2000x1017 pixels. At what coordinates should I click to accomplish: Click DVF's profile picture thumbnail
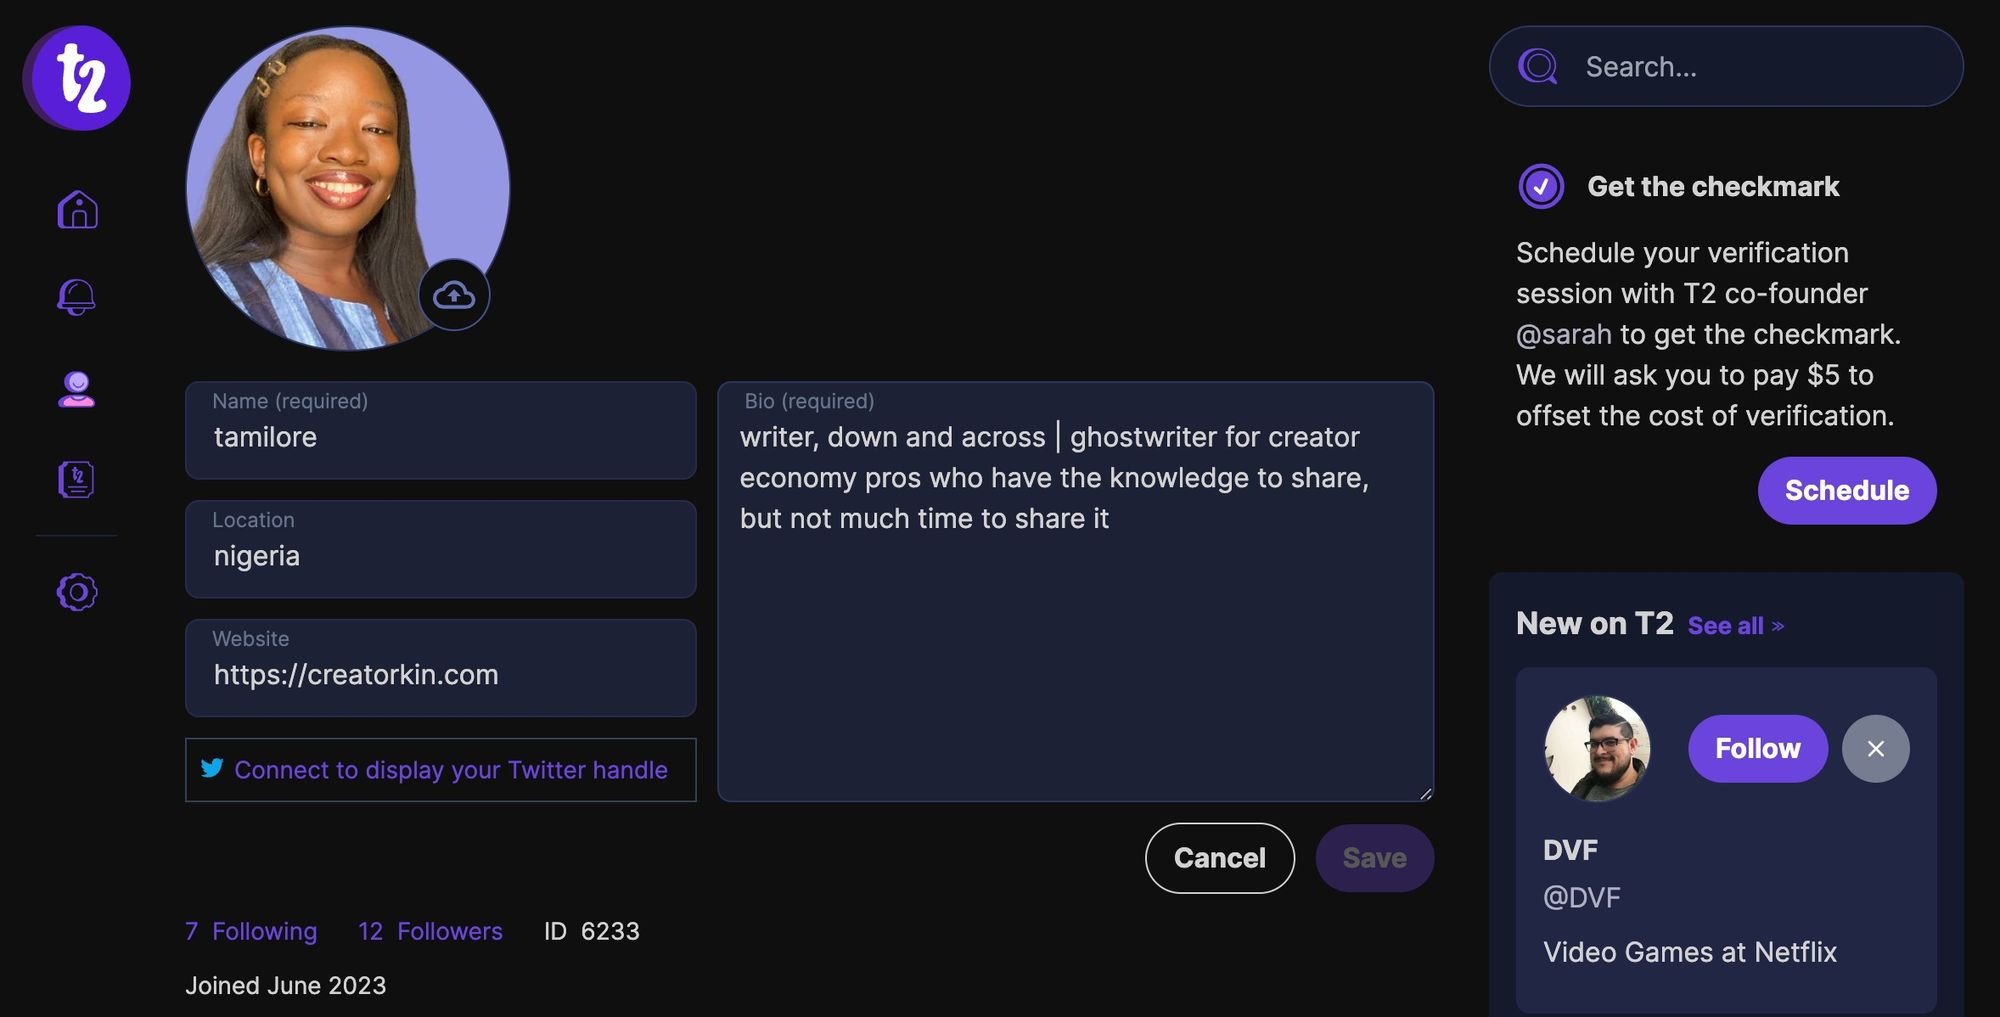click(x=1597, y=748)
